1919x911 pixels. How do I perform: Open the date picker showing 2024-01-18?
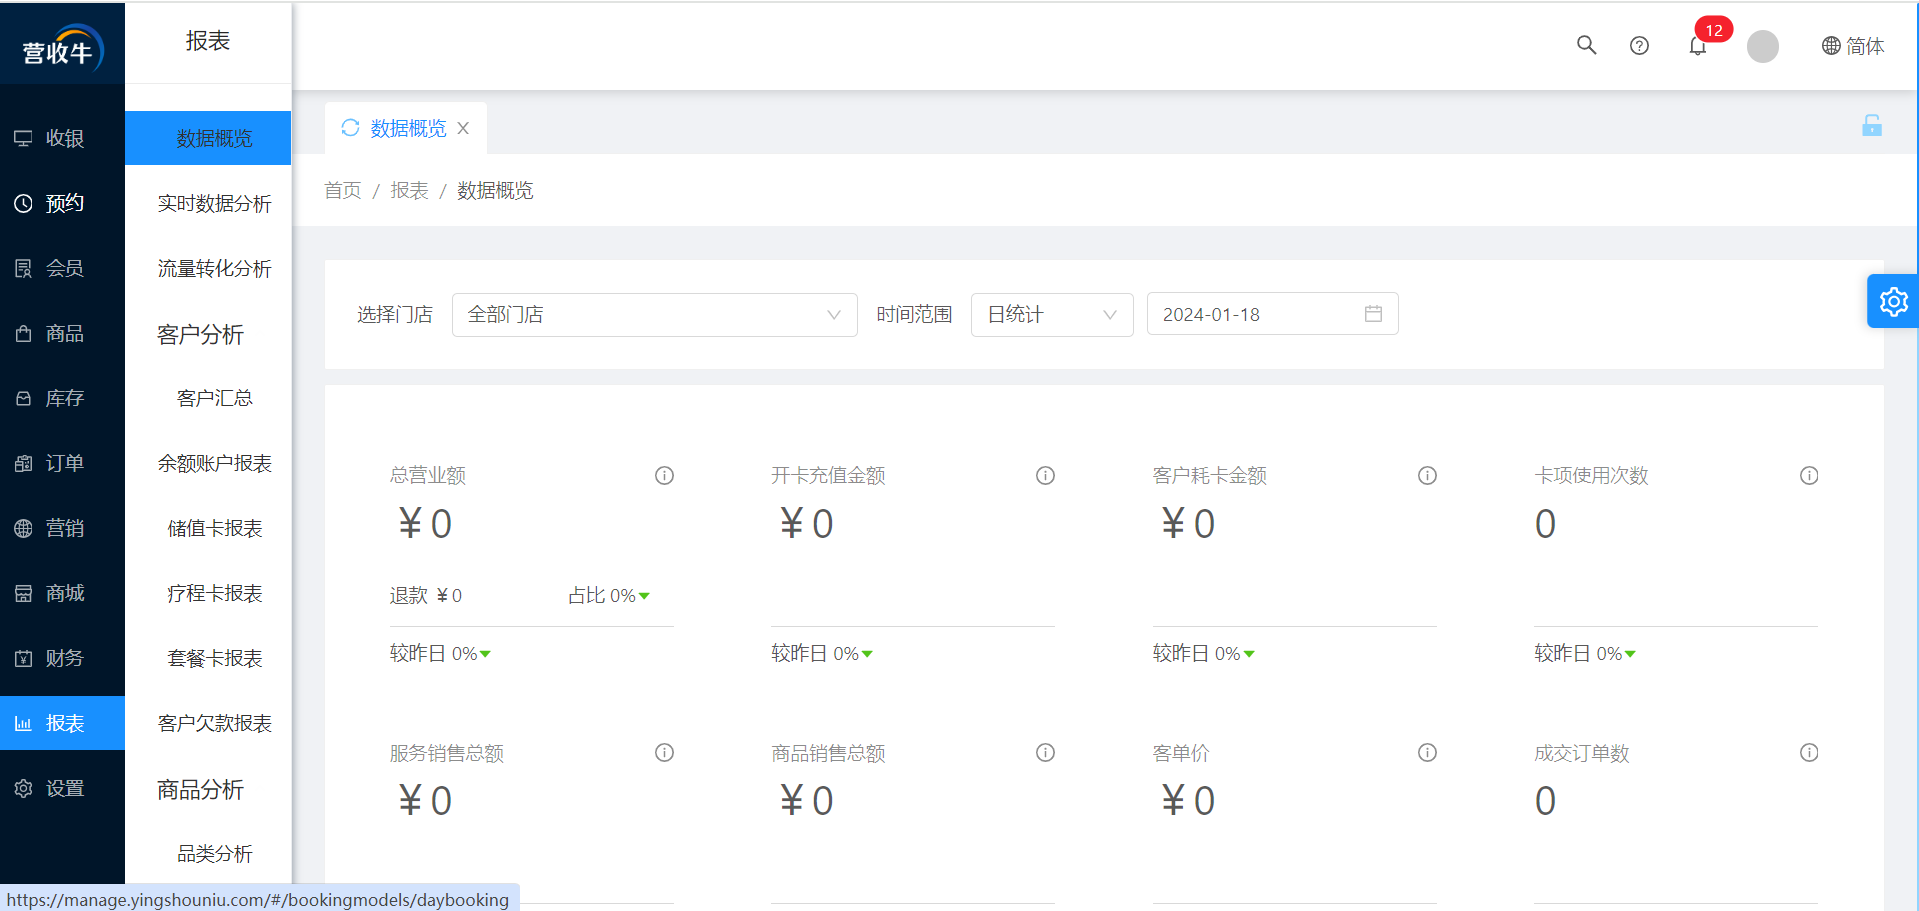pyautogui.click(x=1272, y=315)
